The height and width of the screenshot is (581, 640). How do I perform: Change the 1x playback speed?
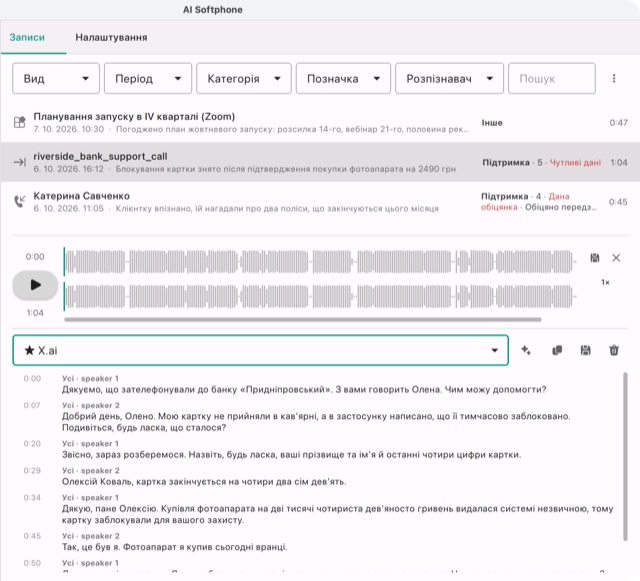605,282
